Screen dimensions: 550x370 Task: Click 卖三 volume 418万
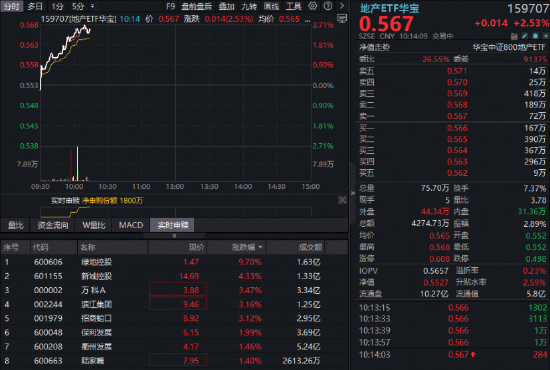click(534, 94)
